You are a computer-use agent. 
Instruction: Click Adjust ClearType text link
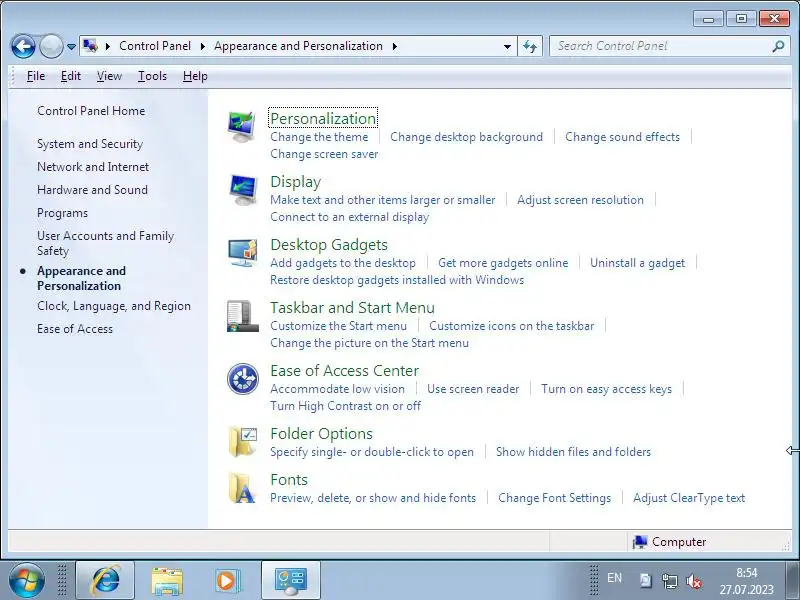pos(689,498)
